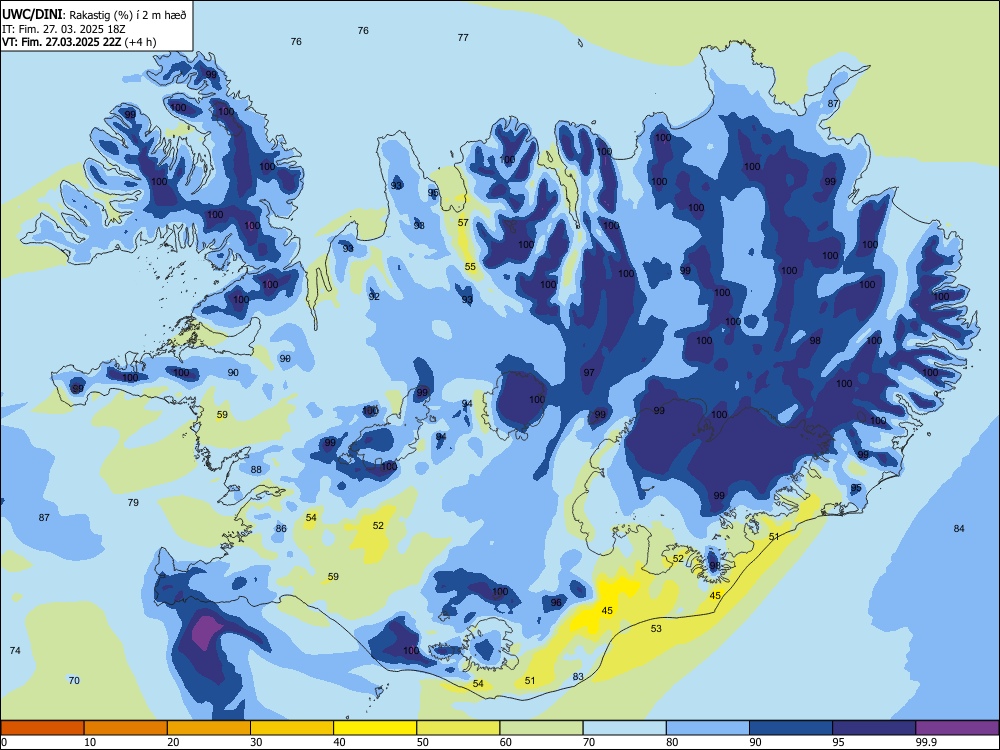Click the legend tick label 99.9

925,742
